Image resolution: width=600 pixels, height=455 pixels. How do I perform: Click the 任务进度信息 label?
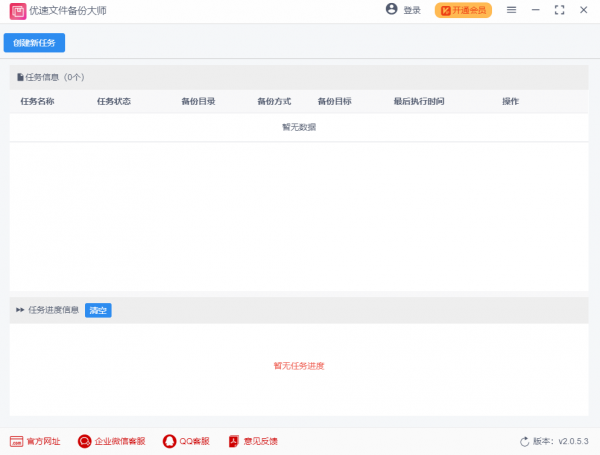(53, 310)
